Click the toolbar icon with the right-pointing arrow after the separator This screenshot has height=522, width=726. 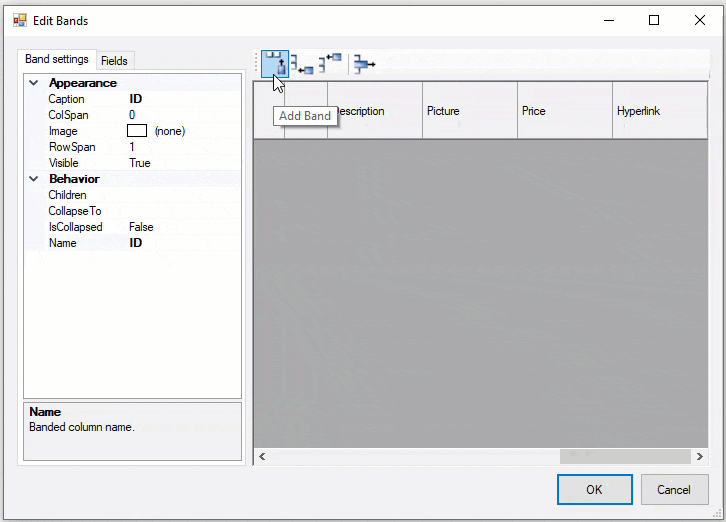pos(364,64)
